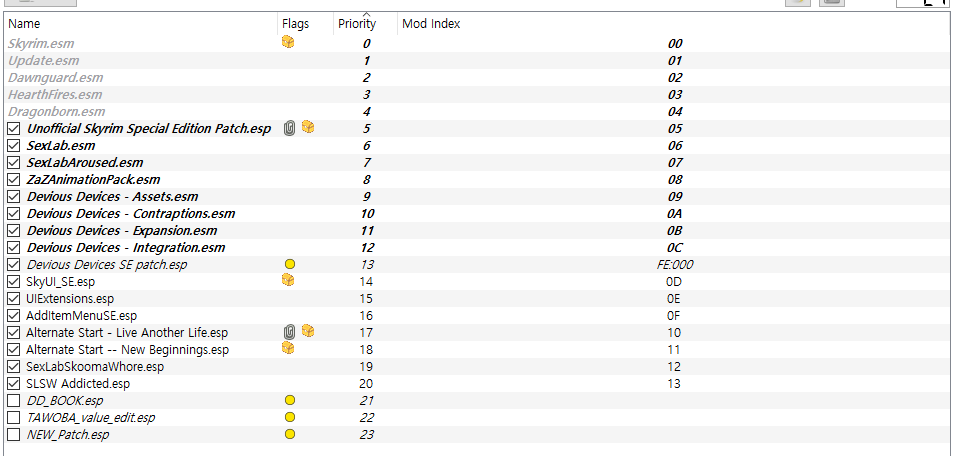
Task: Click yellow circle flag on TAWOBA_value_edit.esp
Action: pos(290,417)
